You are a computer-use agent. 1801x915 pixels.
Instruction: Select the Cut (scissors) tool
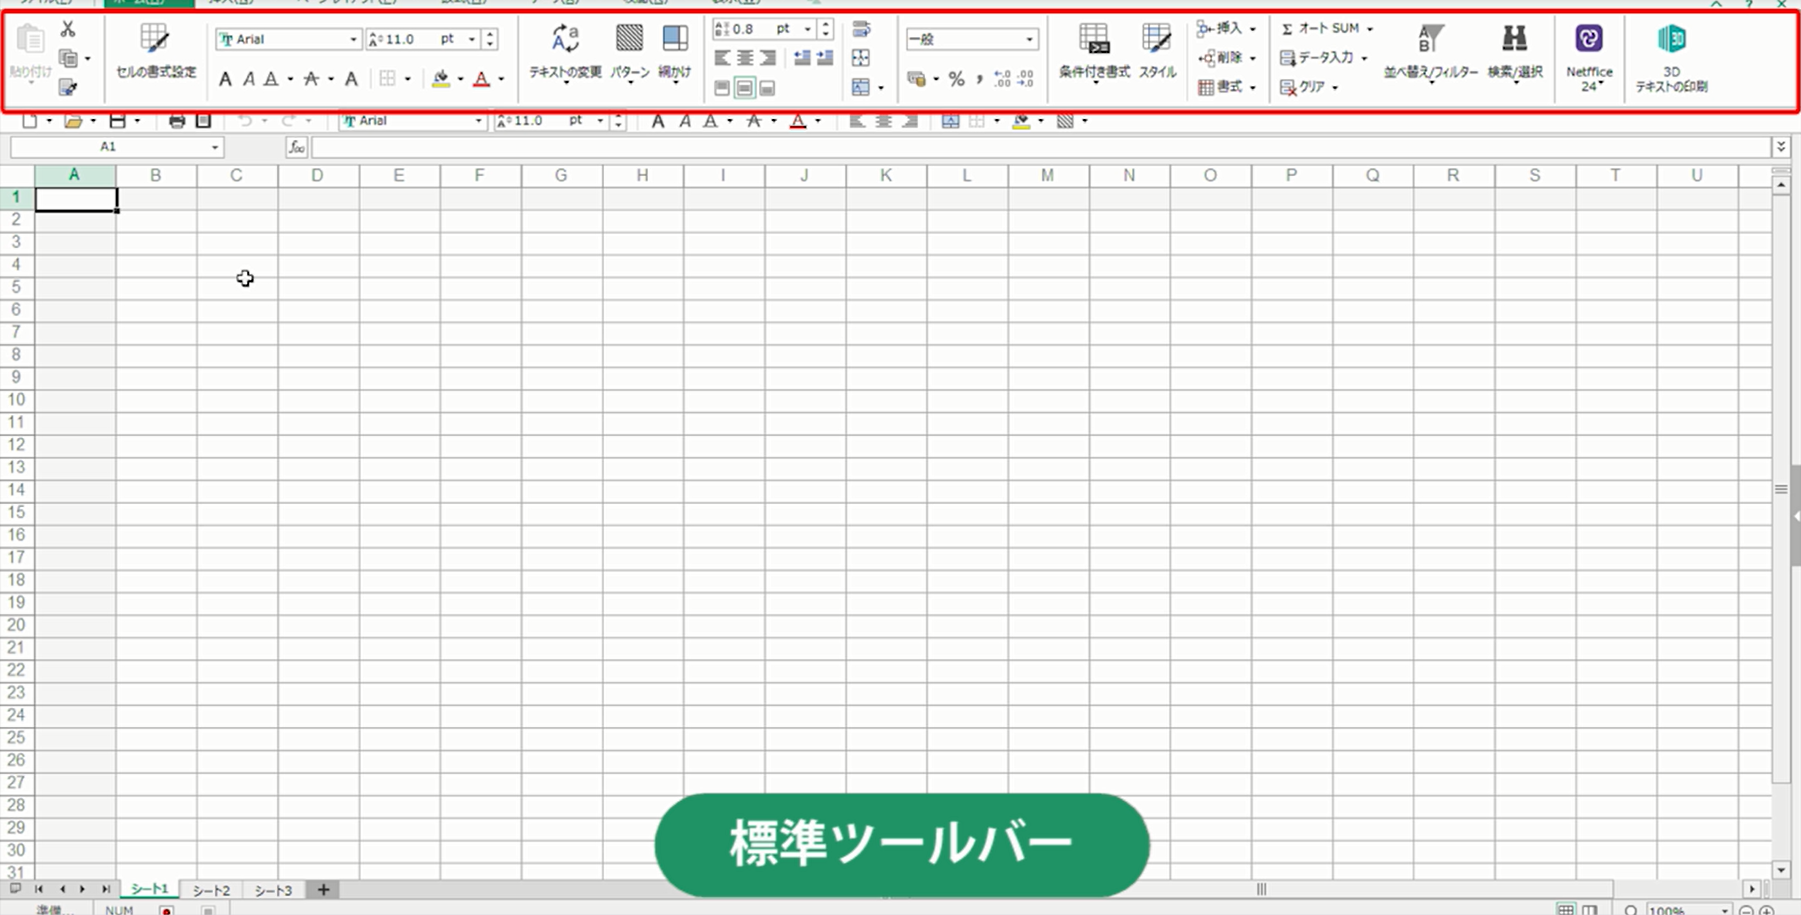point(67,28)
